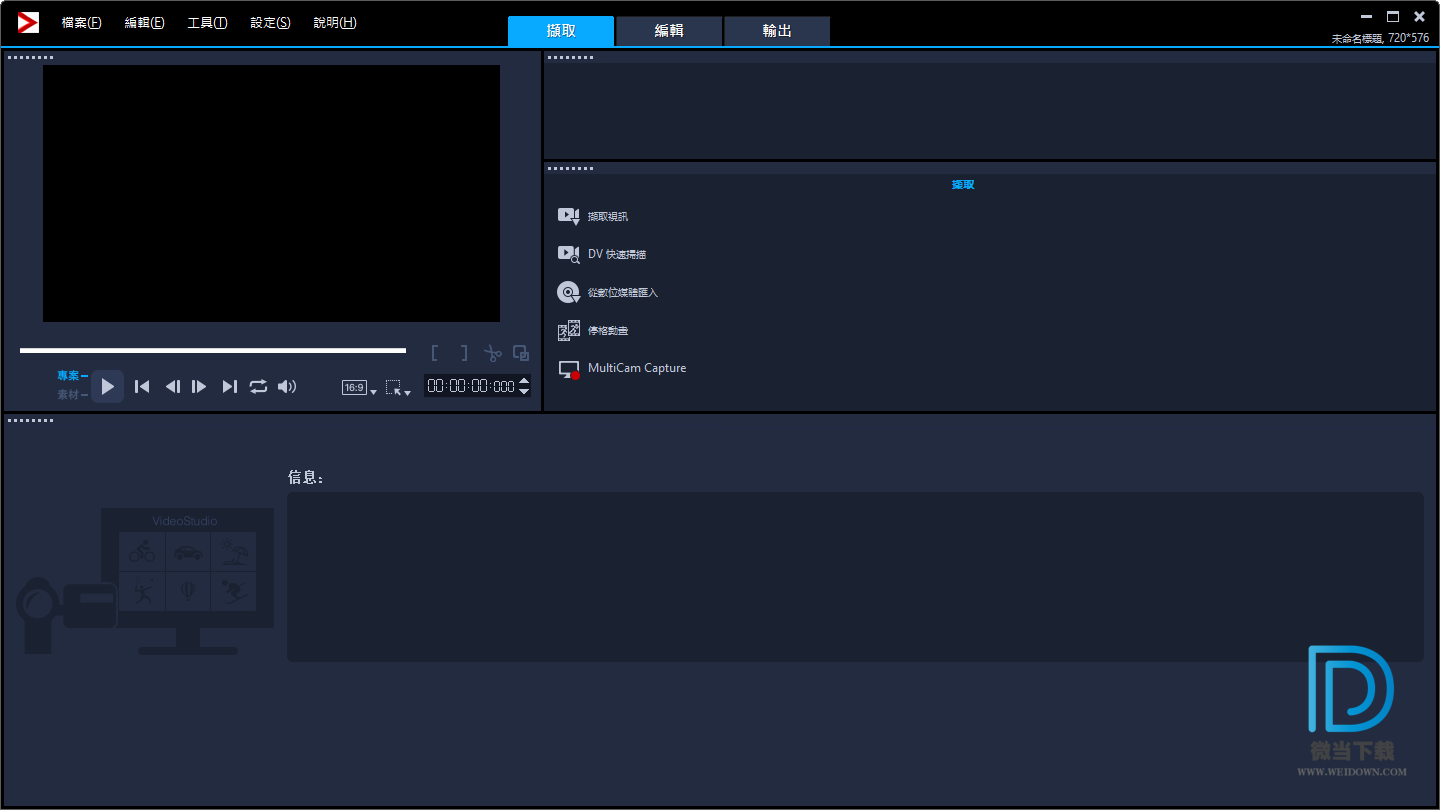Click the 信息 information text box
The image size is (1440, 810).
855,576
